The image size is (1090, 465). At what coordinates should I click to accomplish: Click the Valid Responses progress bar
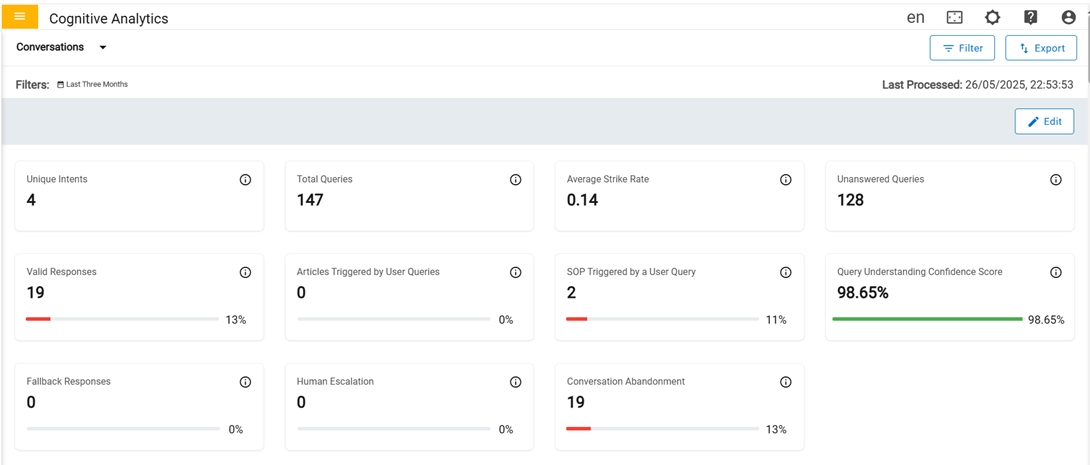pyautogui.click(x=122, y=319)
